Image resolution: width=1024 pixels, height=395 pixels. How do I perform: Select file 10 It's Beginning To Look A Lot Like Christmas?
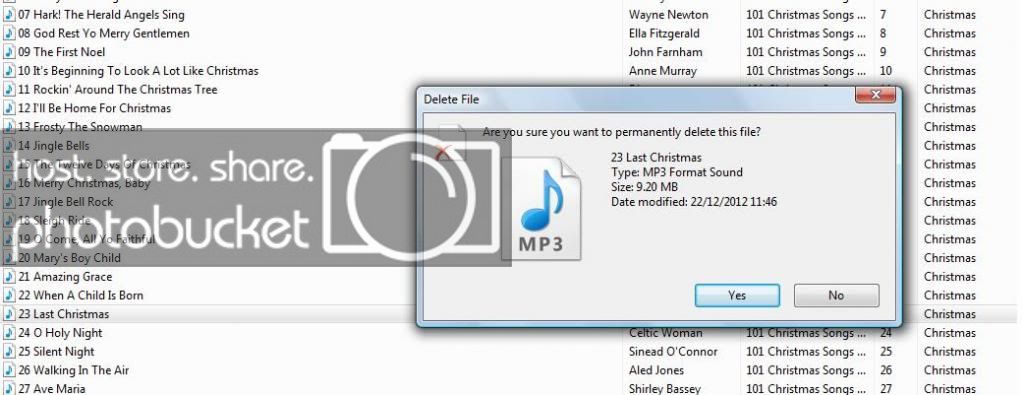coord(138,71)
